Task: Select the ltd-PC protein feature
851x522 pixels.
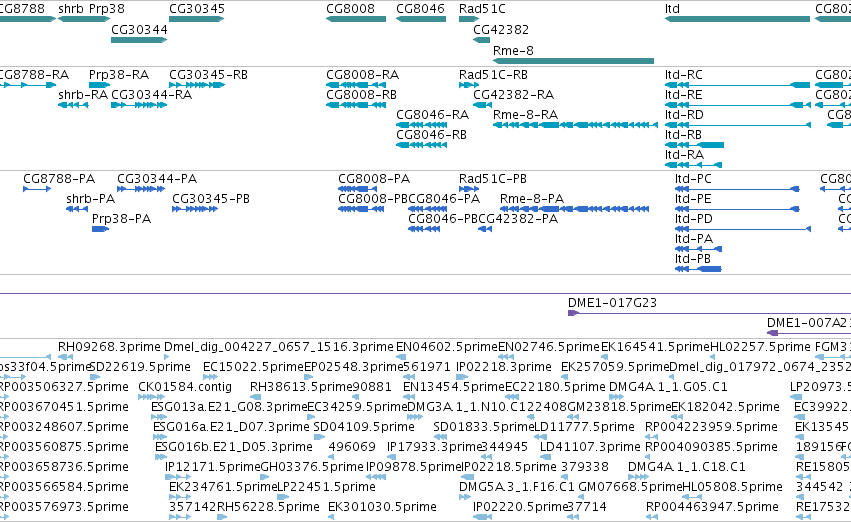Action: coord(737,189)
